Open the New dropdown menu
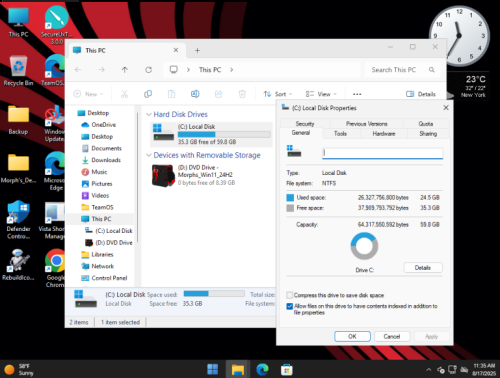 click(x=88, y=94)
